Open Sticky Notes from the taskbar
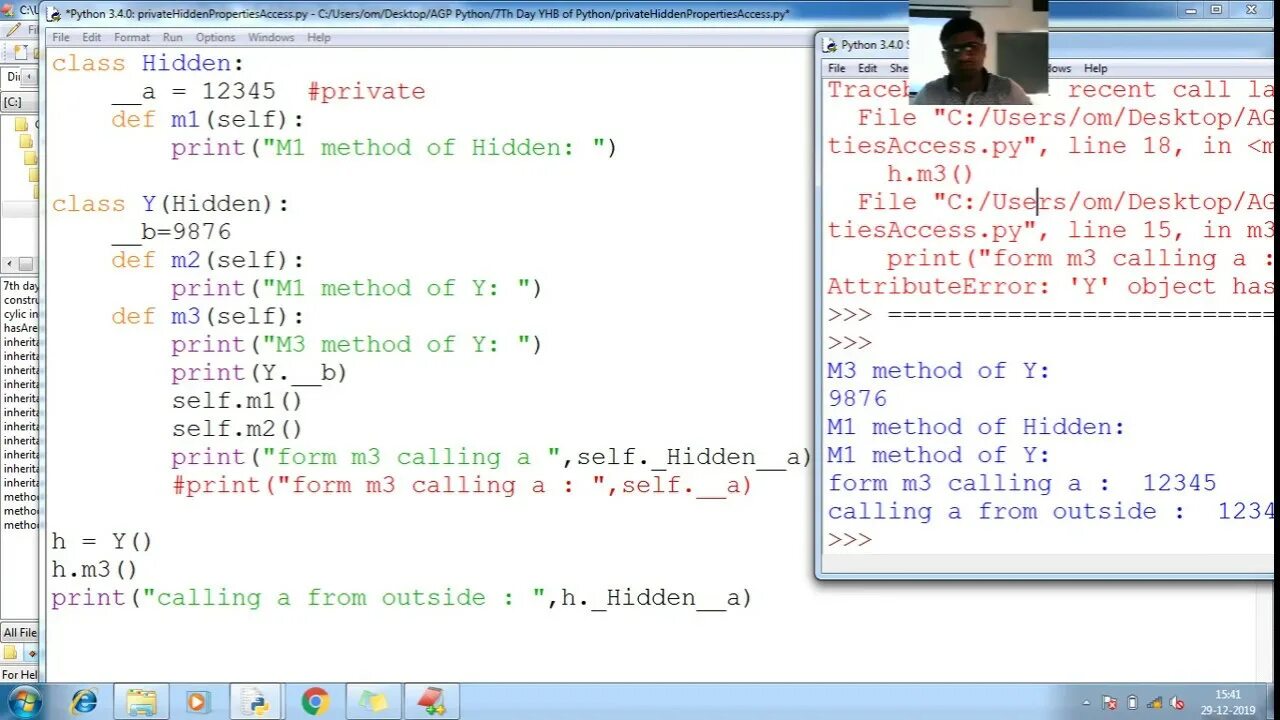This screenshot has width=1280, height=720. click(375, 700)
